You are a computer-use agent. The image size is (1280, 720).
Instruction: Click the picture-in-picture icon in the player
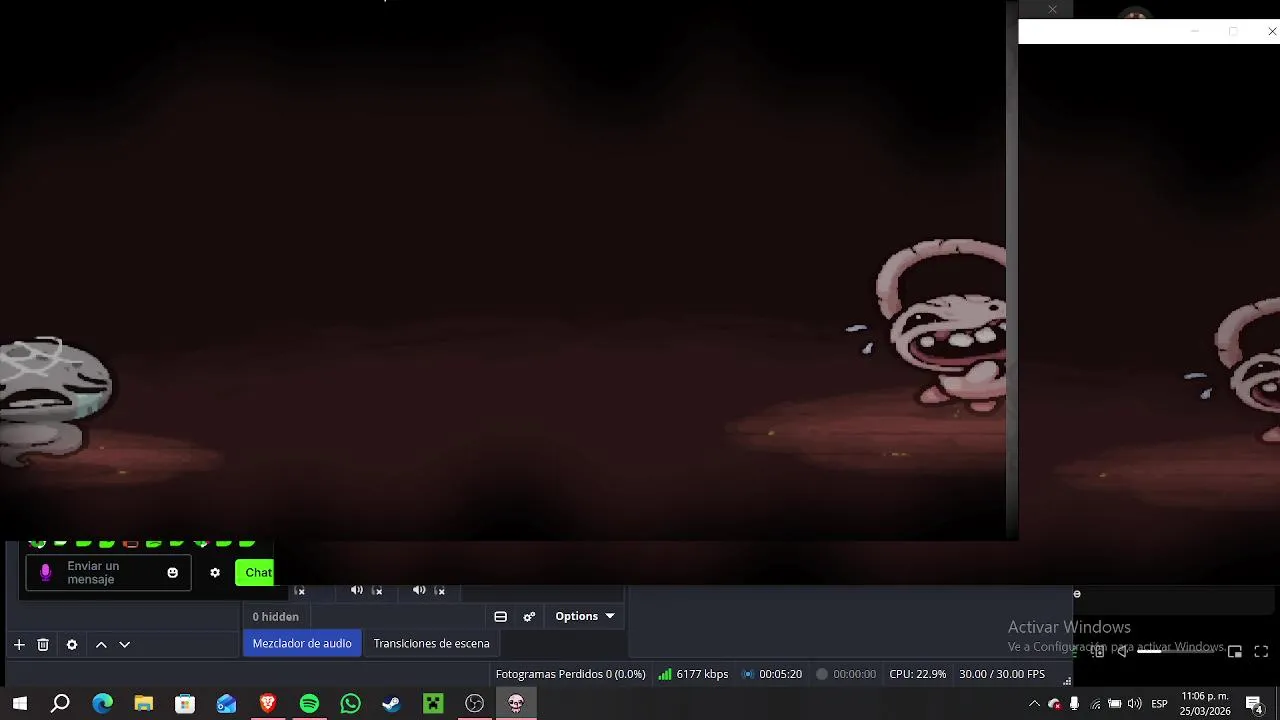(1235, 651)
